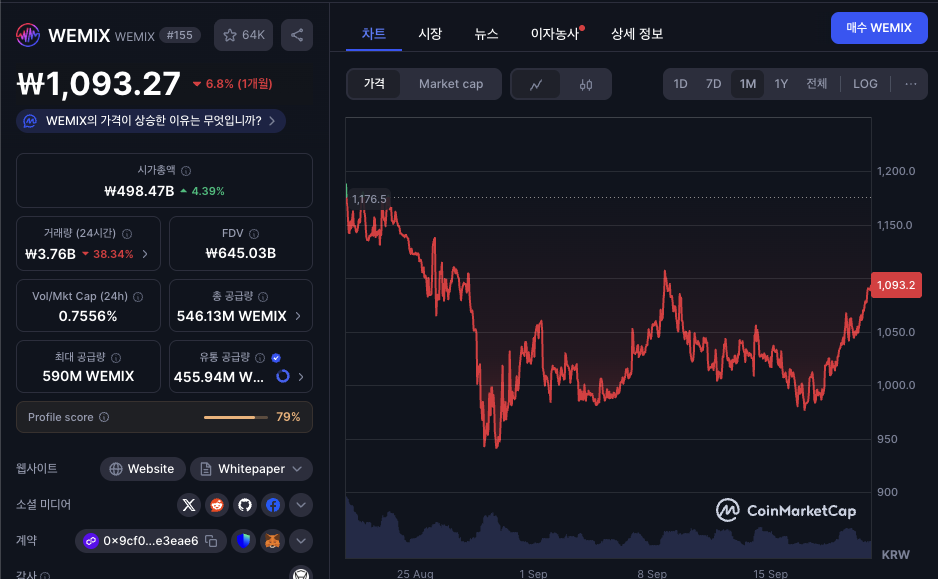Copy the contract address 0x9cf0...e3eae6
938x579 pixels.
pos(211,541)
